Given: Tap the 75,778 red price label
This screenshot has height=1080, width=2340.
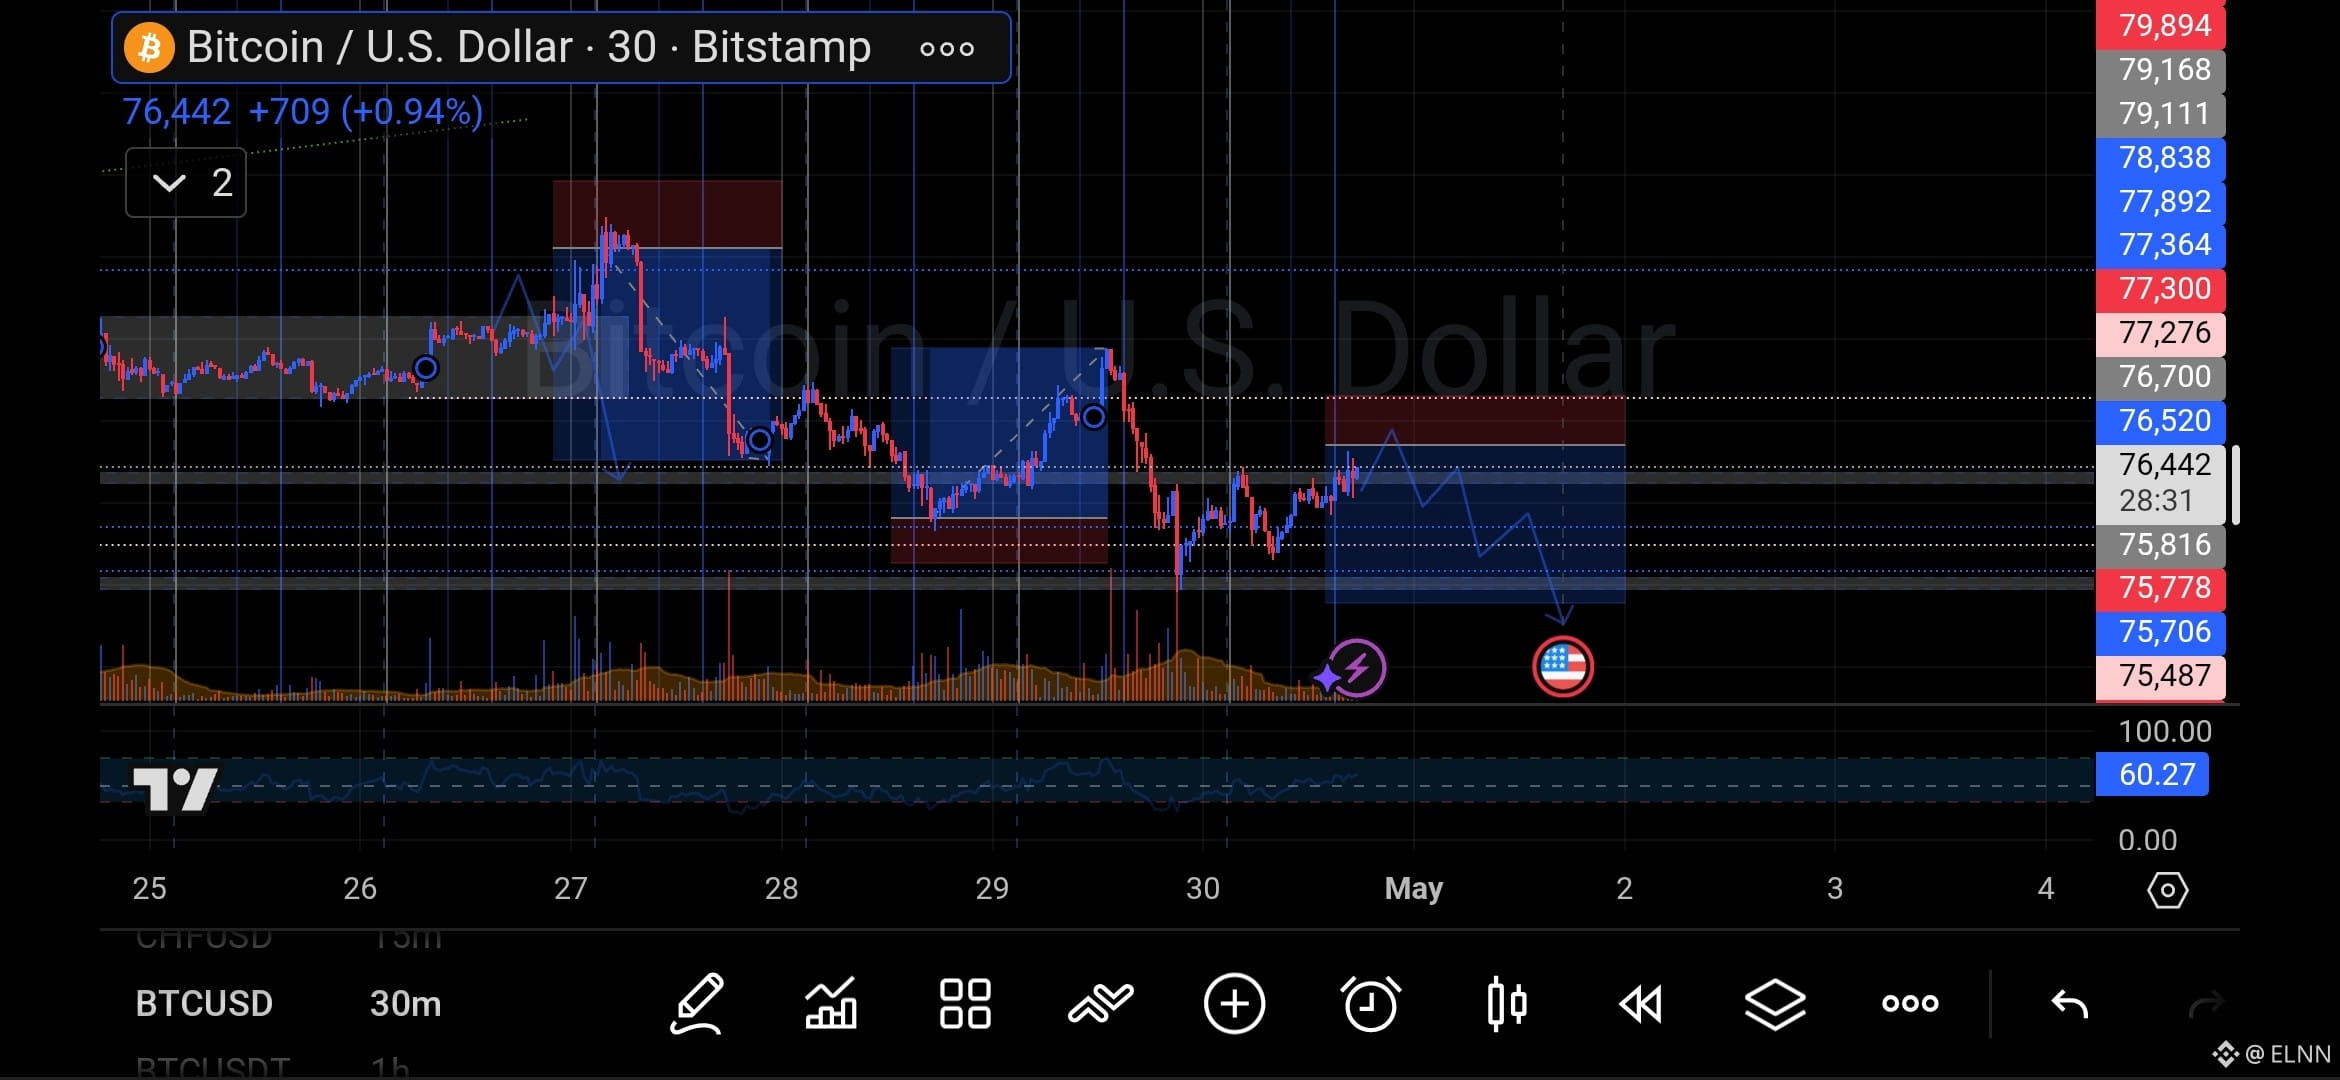Looking at the screenshot, I should [2160, 587].
